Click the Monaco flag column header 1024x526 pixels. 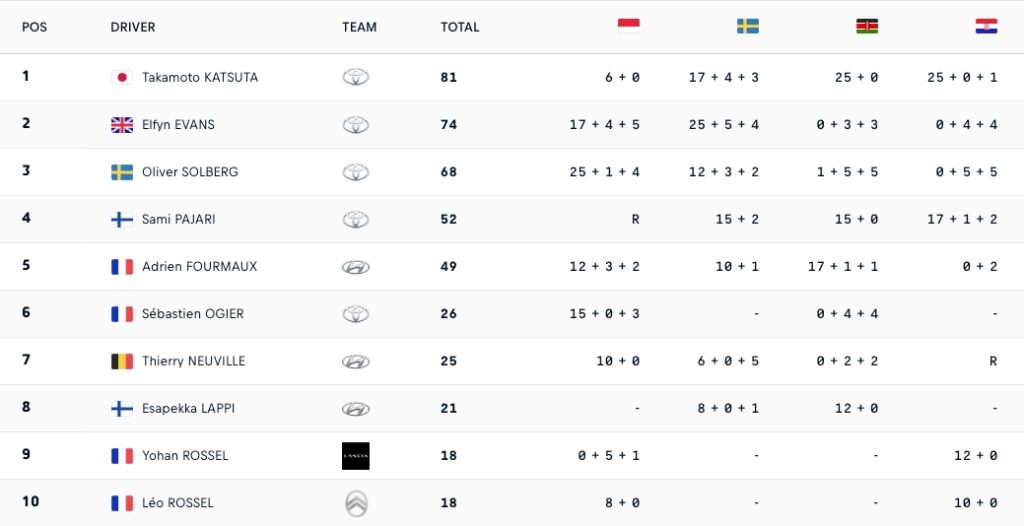pos(629,26)
